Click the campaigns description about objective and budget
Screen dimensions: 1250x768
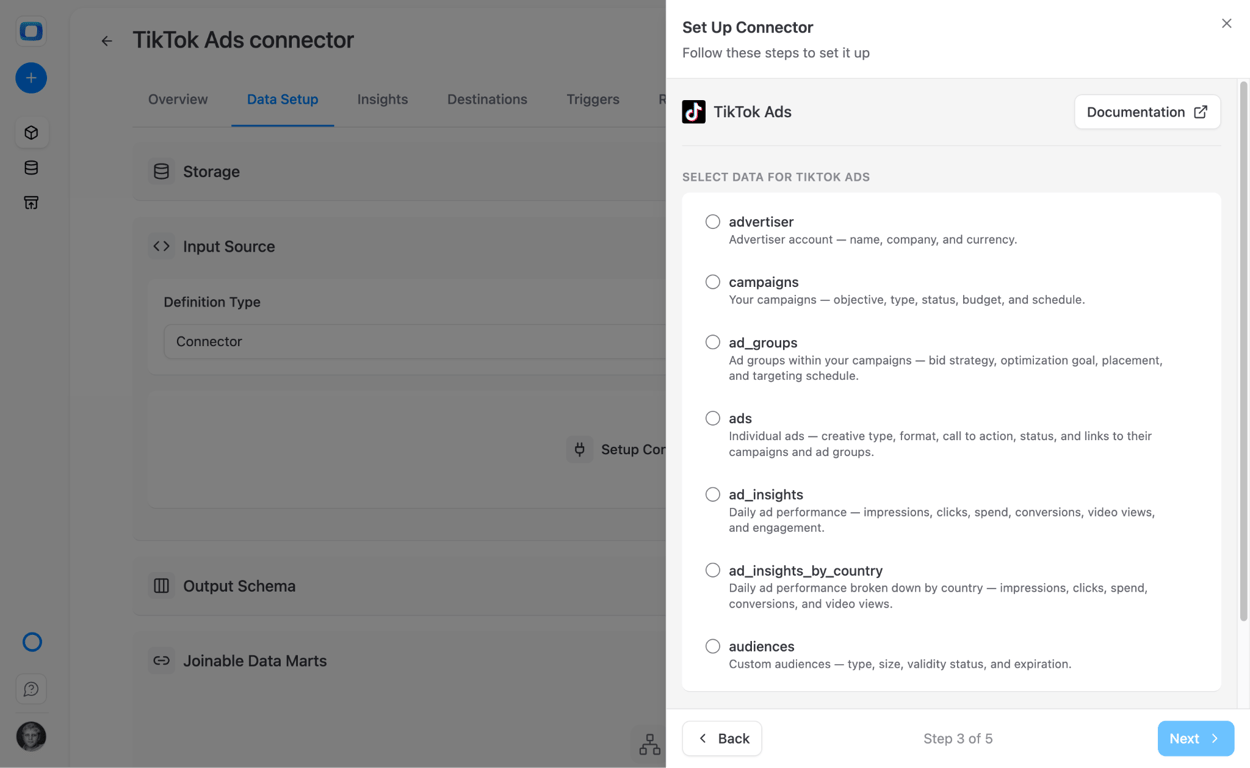[x=907, y=300]
